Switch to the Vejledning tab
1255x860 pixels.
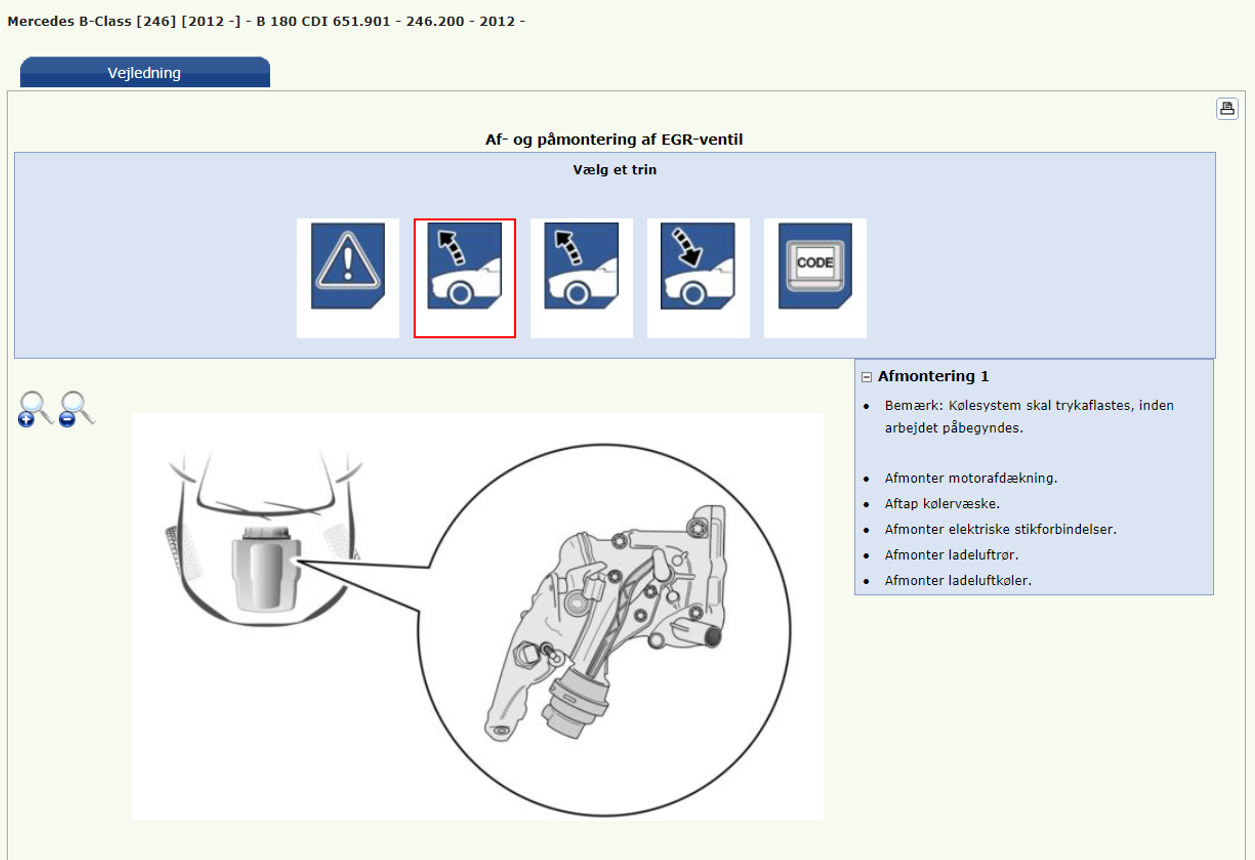point(144,73)
